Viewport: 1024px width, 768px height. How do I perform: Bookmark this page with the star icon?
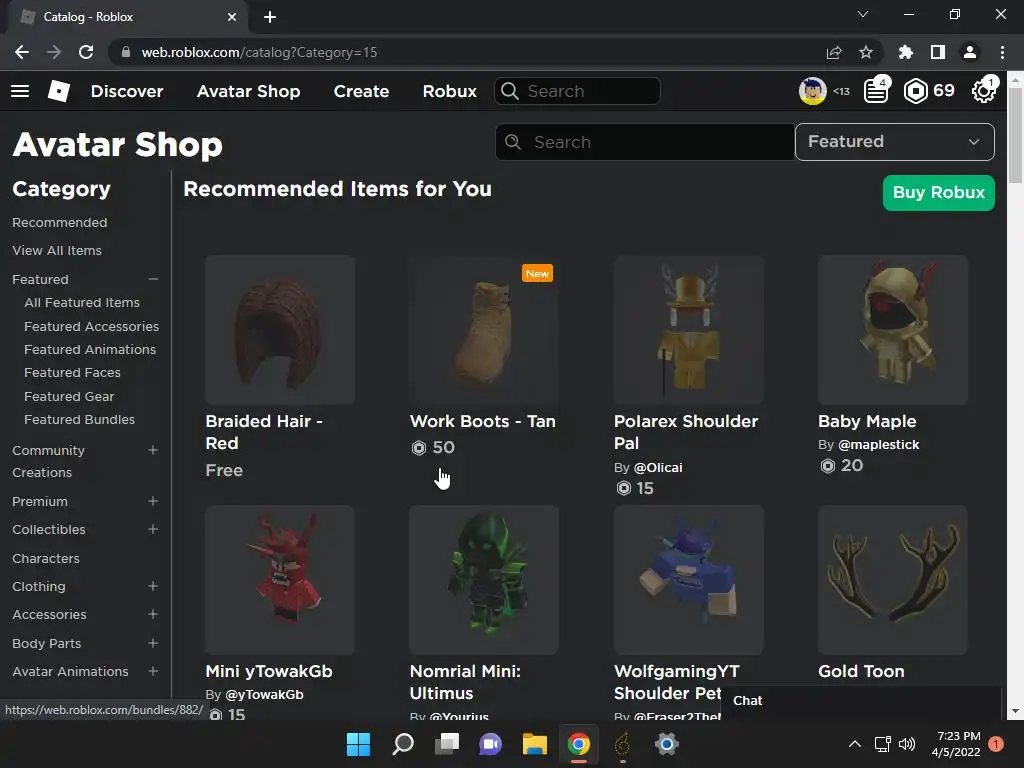coord(866,52)
